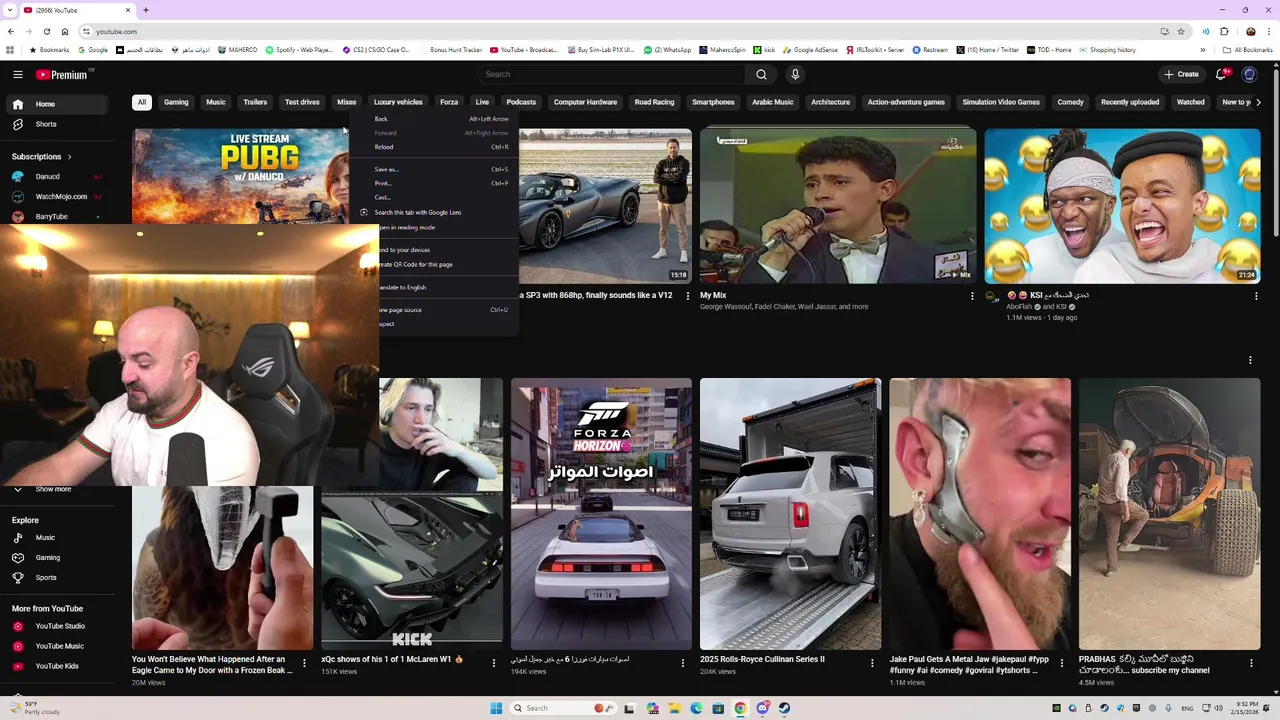Viewport: 1280px width, 720px height.
Task: Open Shorts shelf options three-dot menu
Action: (1250, 360)
